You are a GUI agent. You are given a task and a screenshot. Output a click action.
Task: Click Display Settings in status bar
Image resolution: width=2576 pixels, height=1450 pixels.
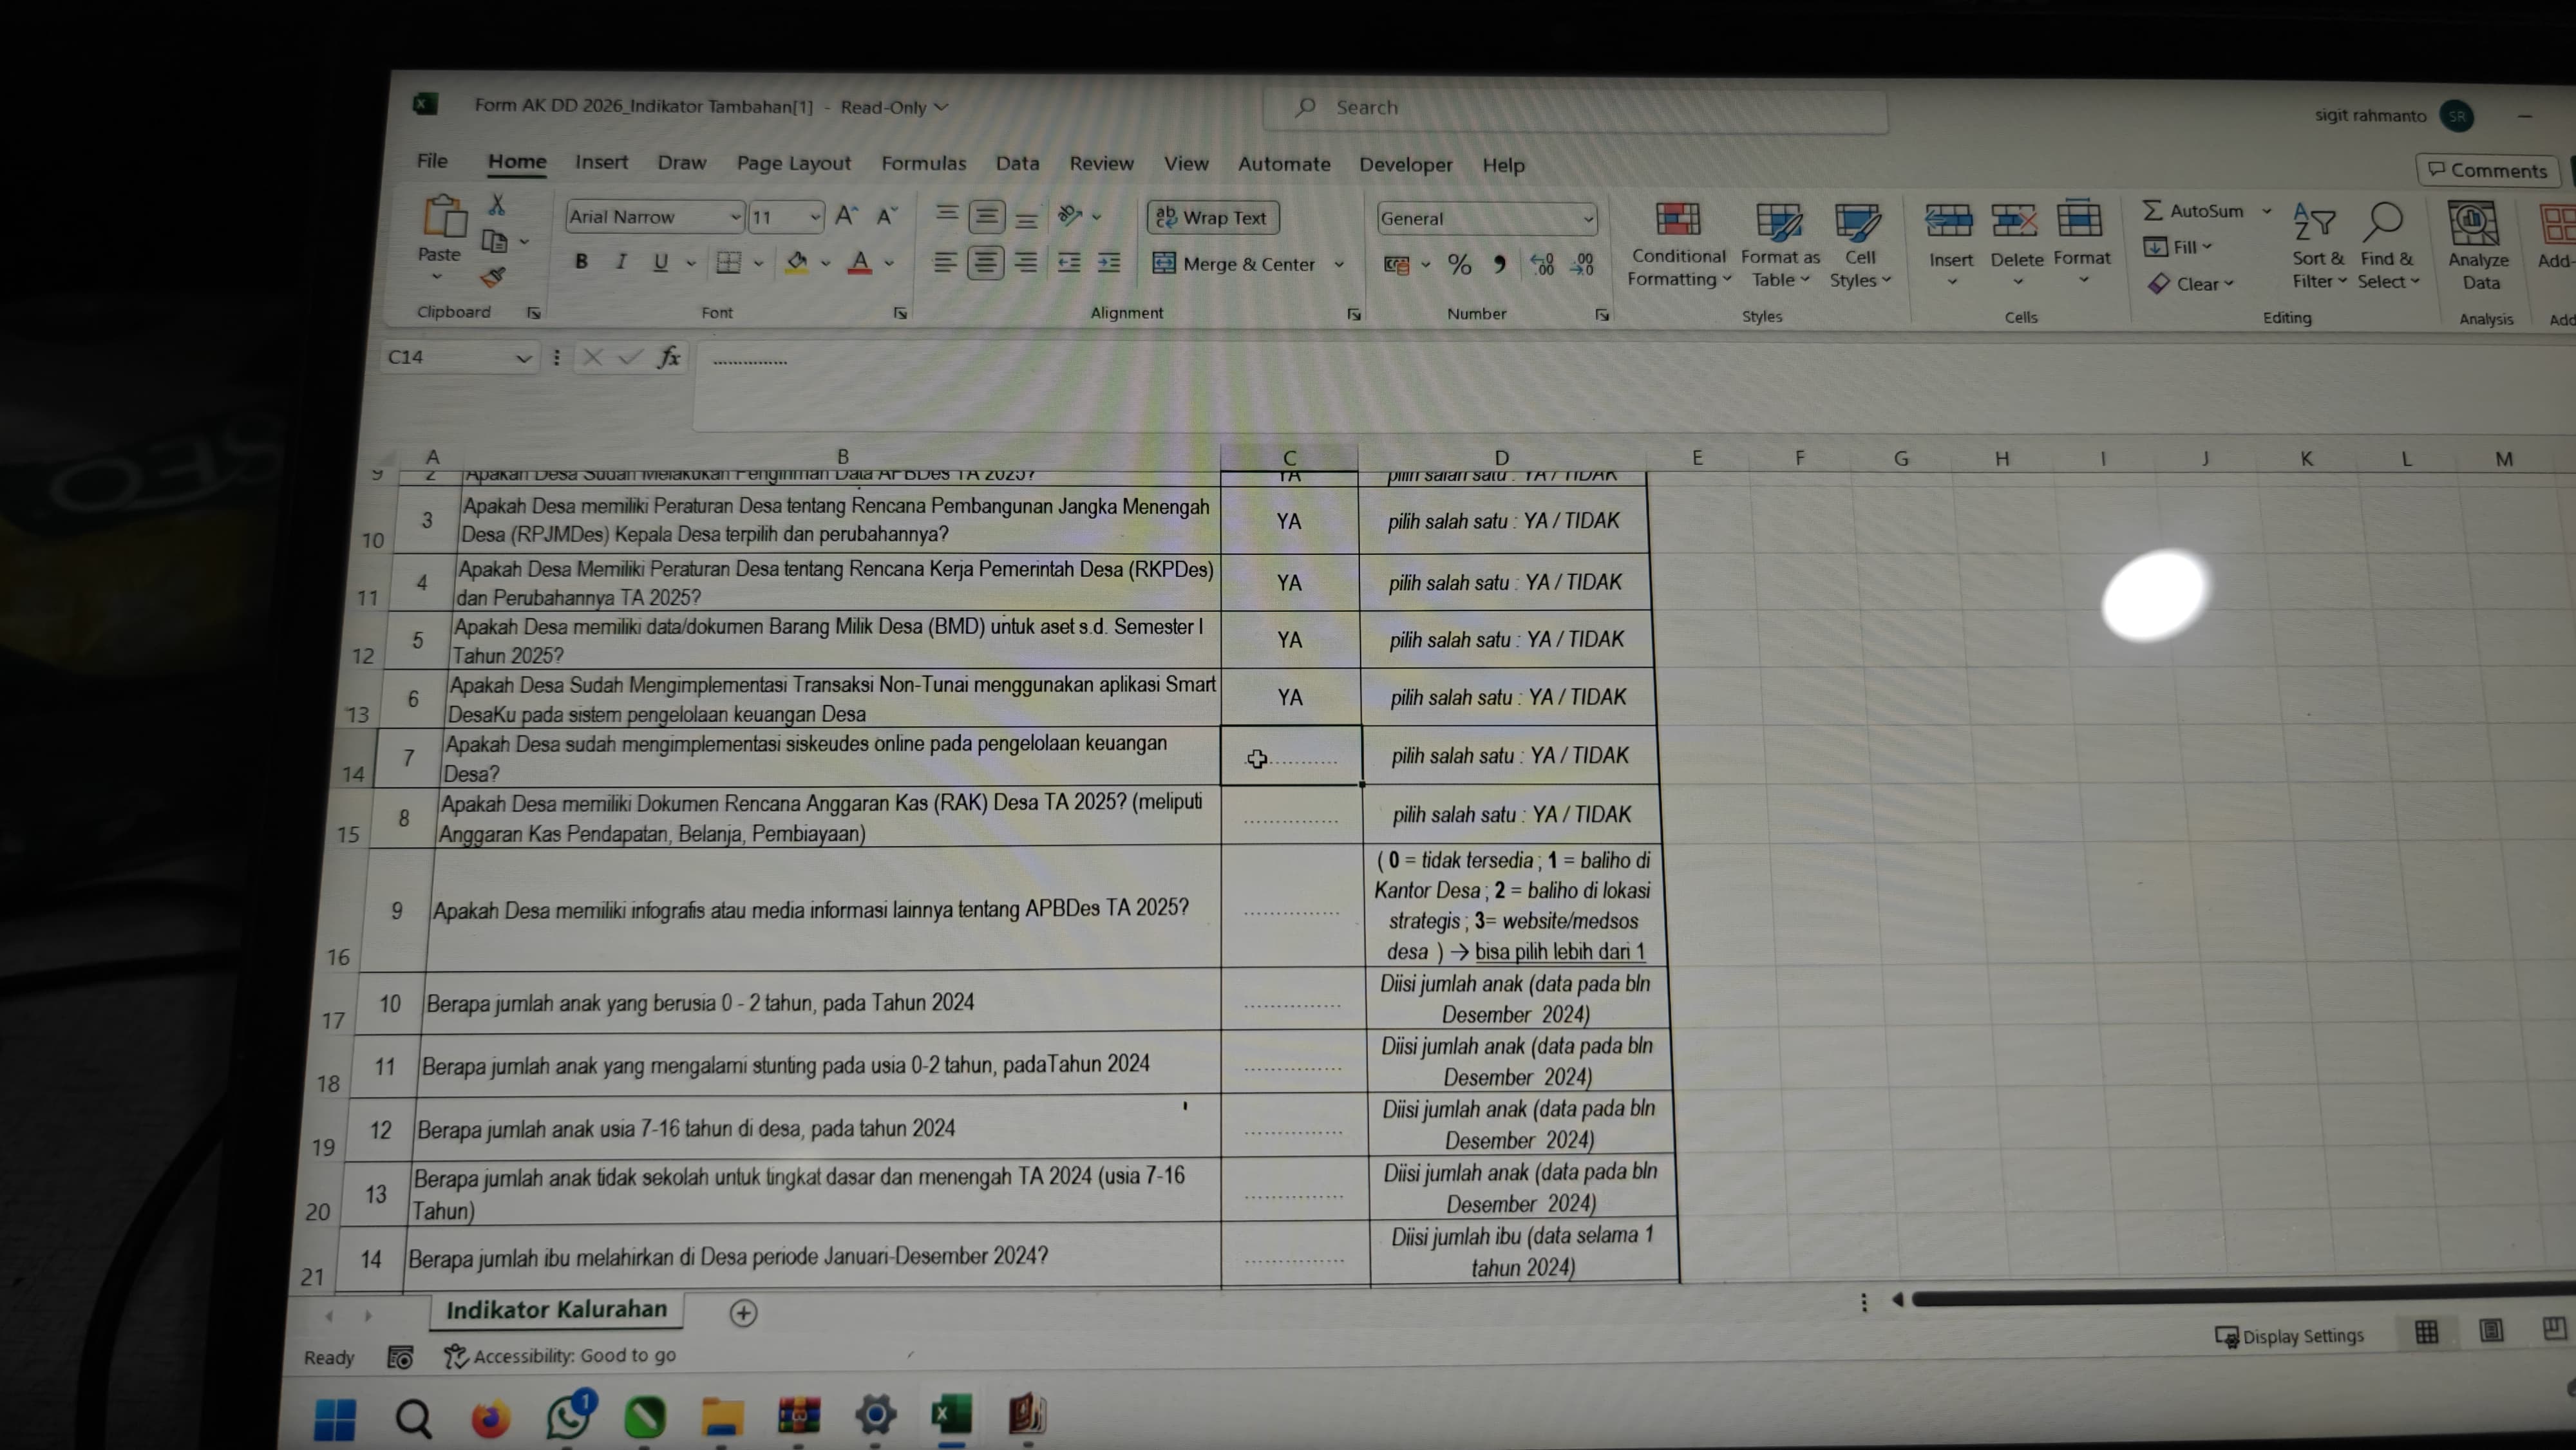click(2289, 1336)
